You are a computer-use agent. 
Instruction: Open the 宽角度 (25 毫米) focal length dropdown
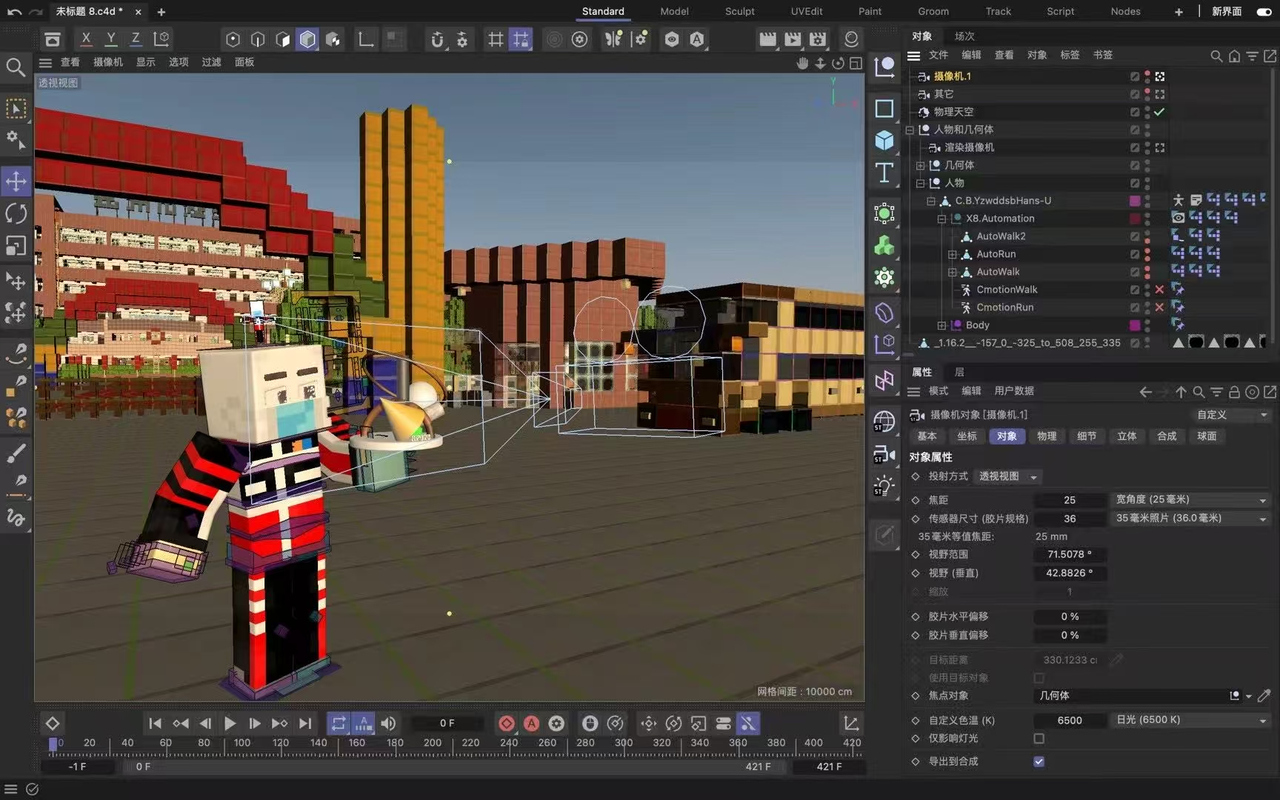coord(1191,500)
